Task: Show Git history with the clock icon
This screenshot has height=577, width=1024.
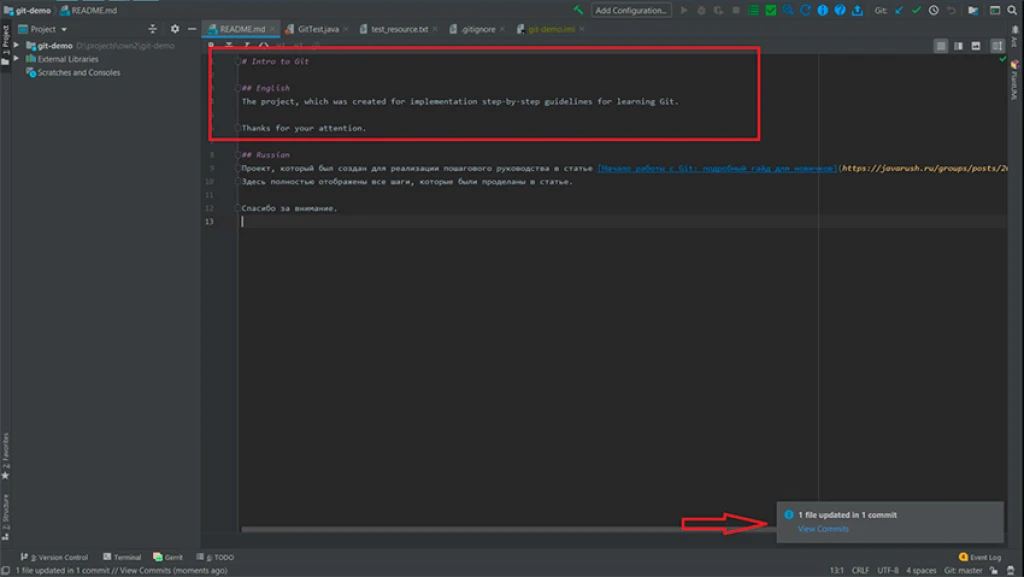Action: [x=933, y=10]
